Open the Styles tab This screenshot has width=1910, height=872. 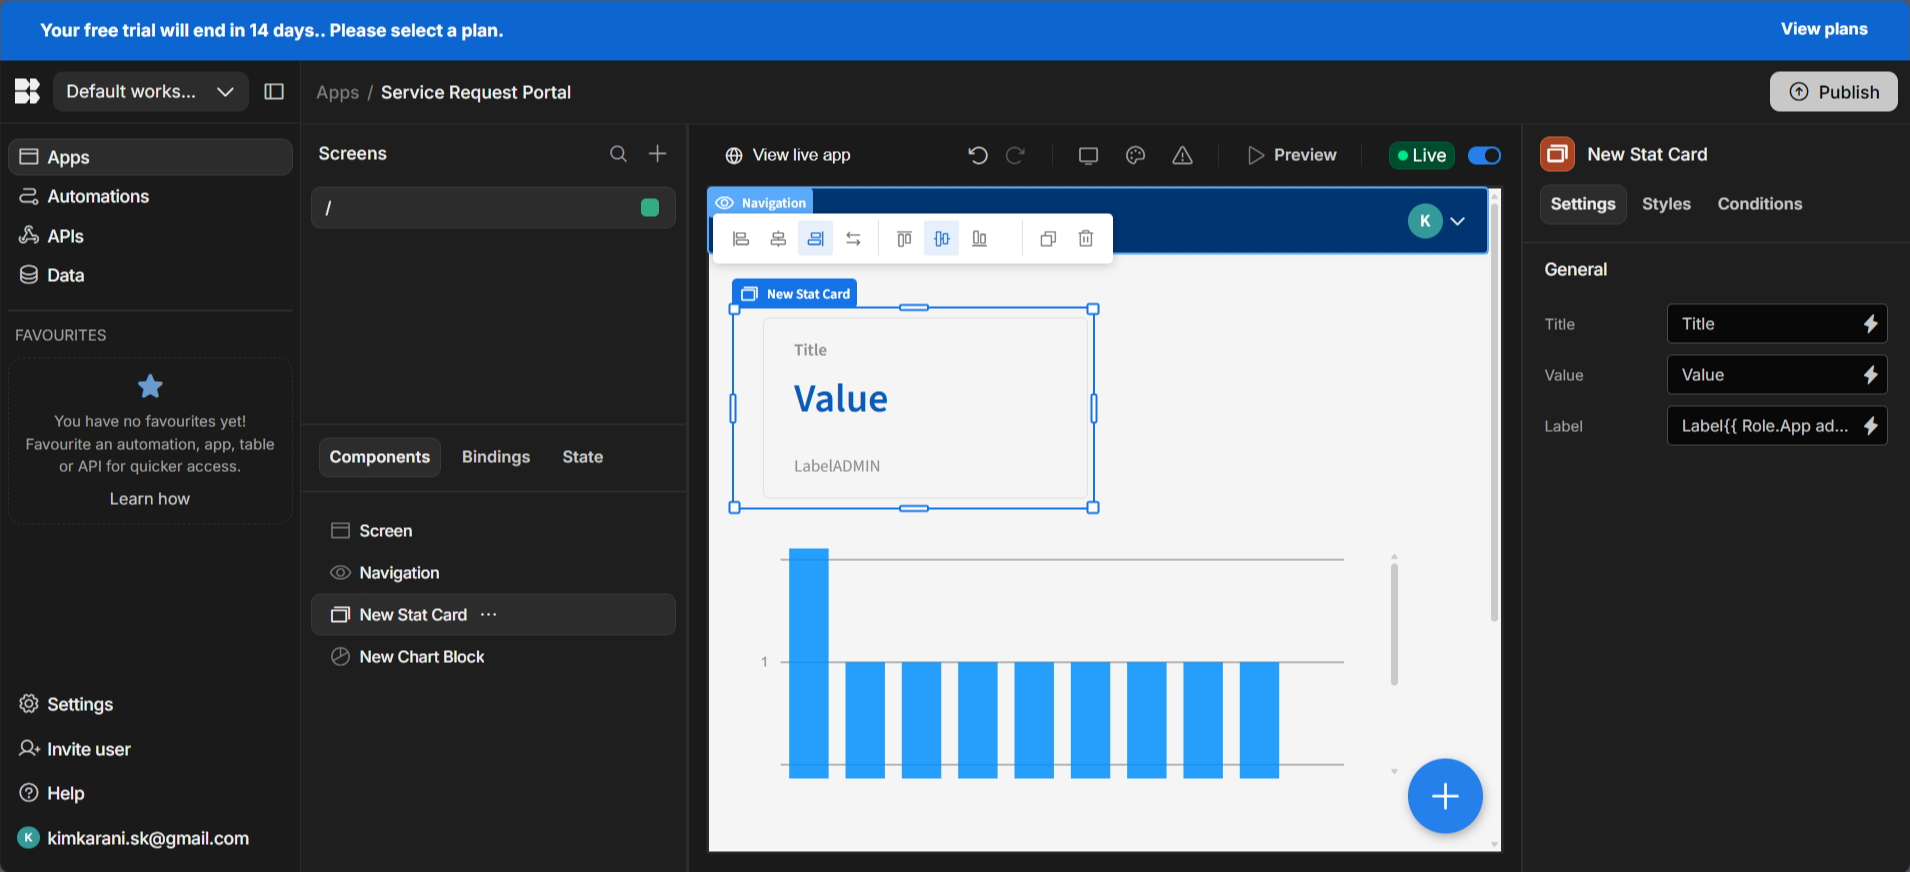[x=1666, y=204]
